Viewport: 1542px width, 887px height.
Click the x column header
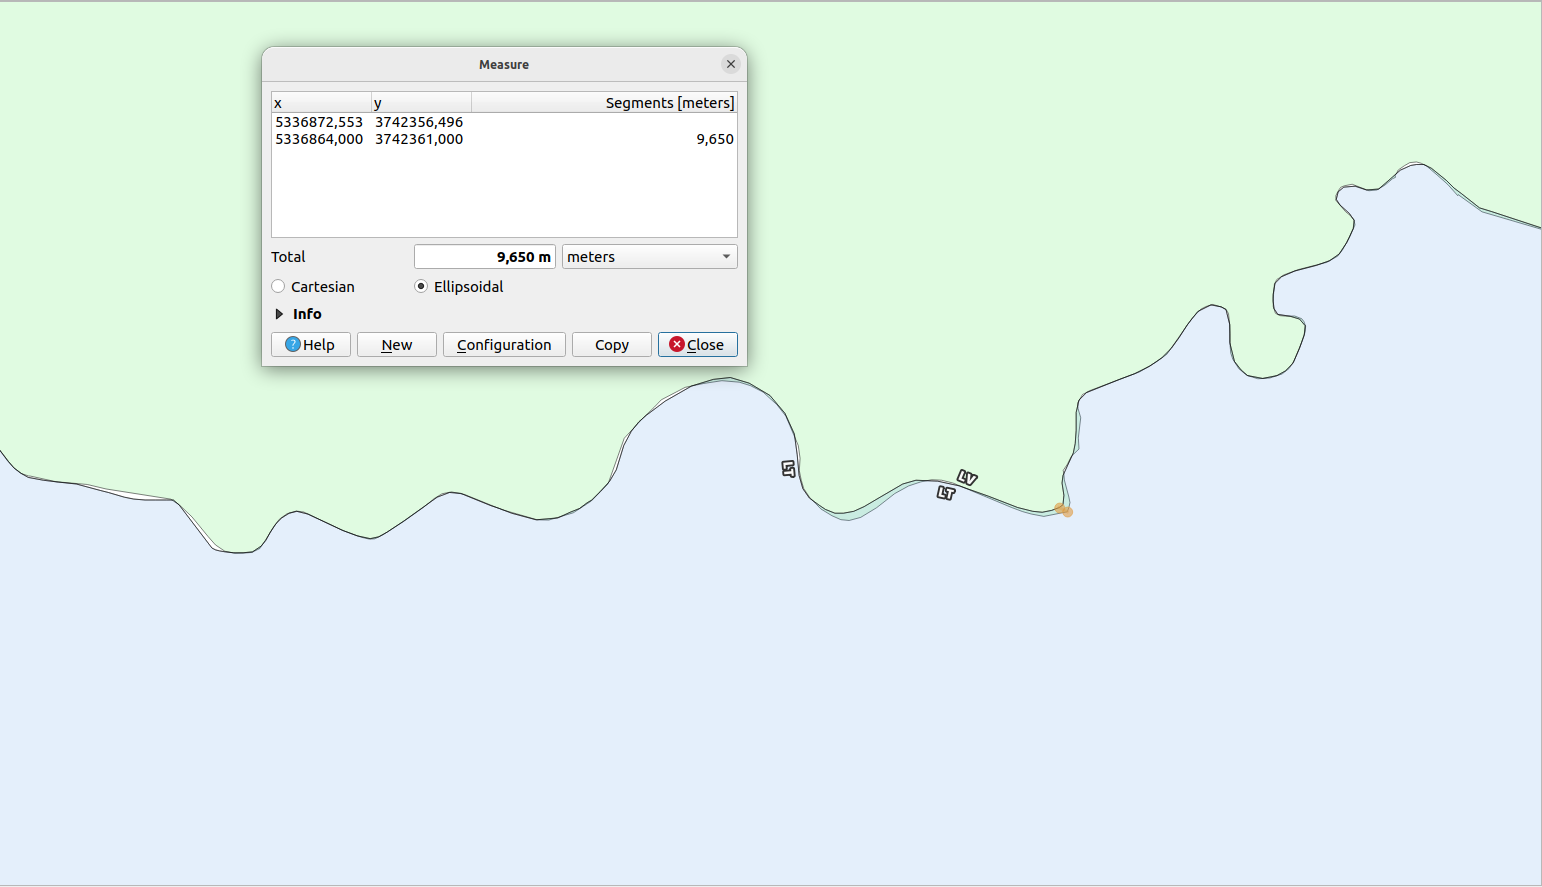pyautogui.click(x=322, y=103)
